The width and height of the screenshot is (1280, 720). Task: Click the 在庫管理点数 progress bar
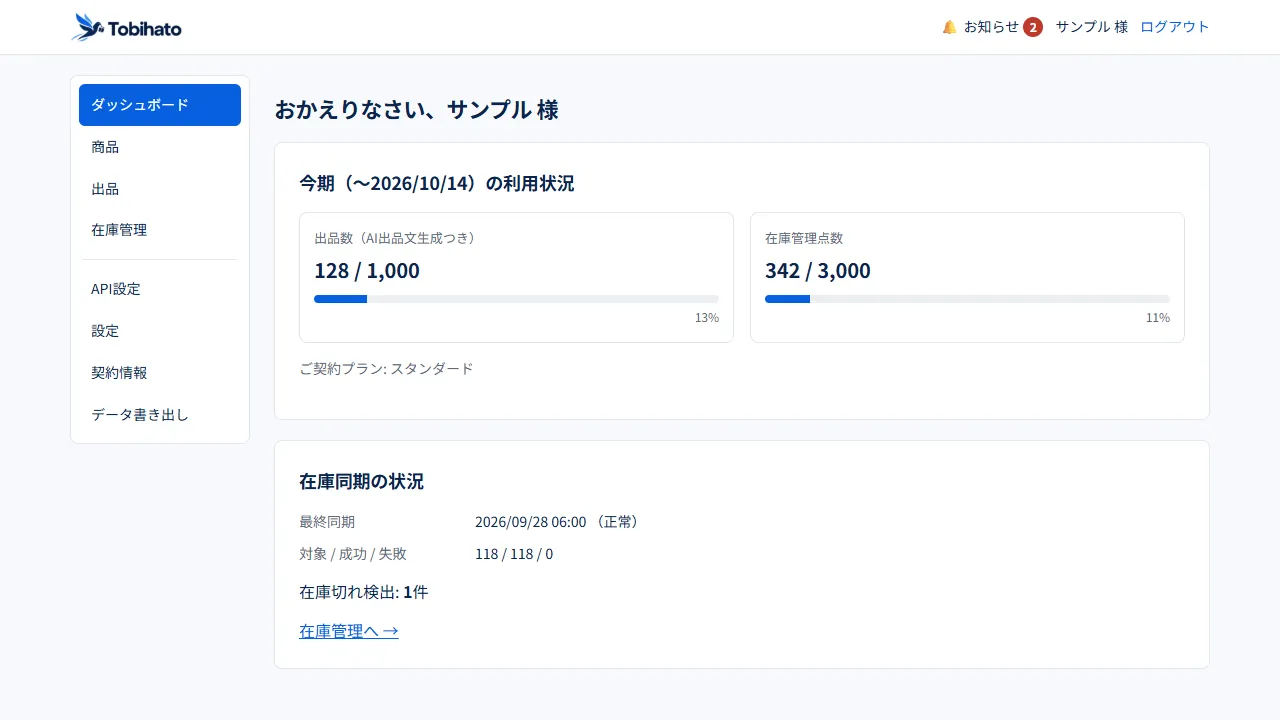point(967,299)
